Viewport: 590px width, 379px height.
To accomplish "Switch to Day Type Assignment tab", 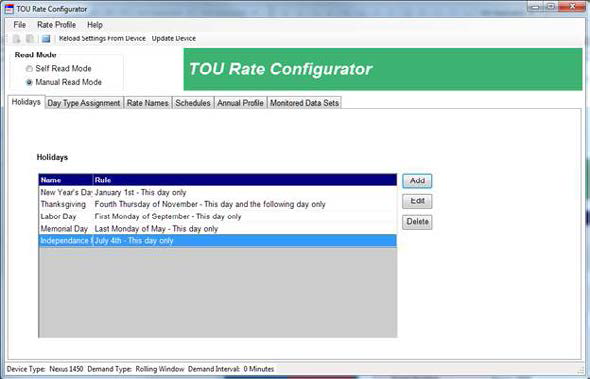I will pos(84,103).
